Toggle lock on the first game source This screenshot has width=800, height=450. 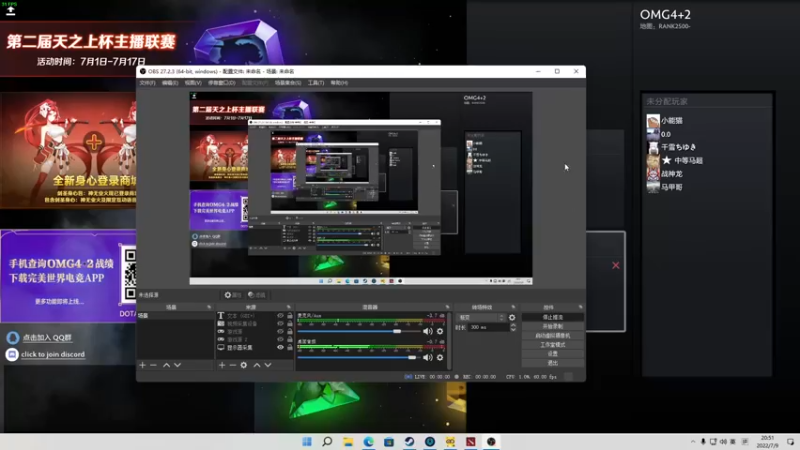[290, 332]
